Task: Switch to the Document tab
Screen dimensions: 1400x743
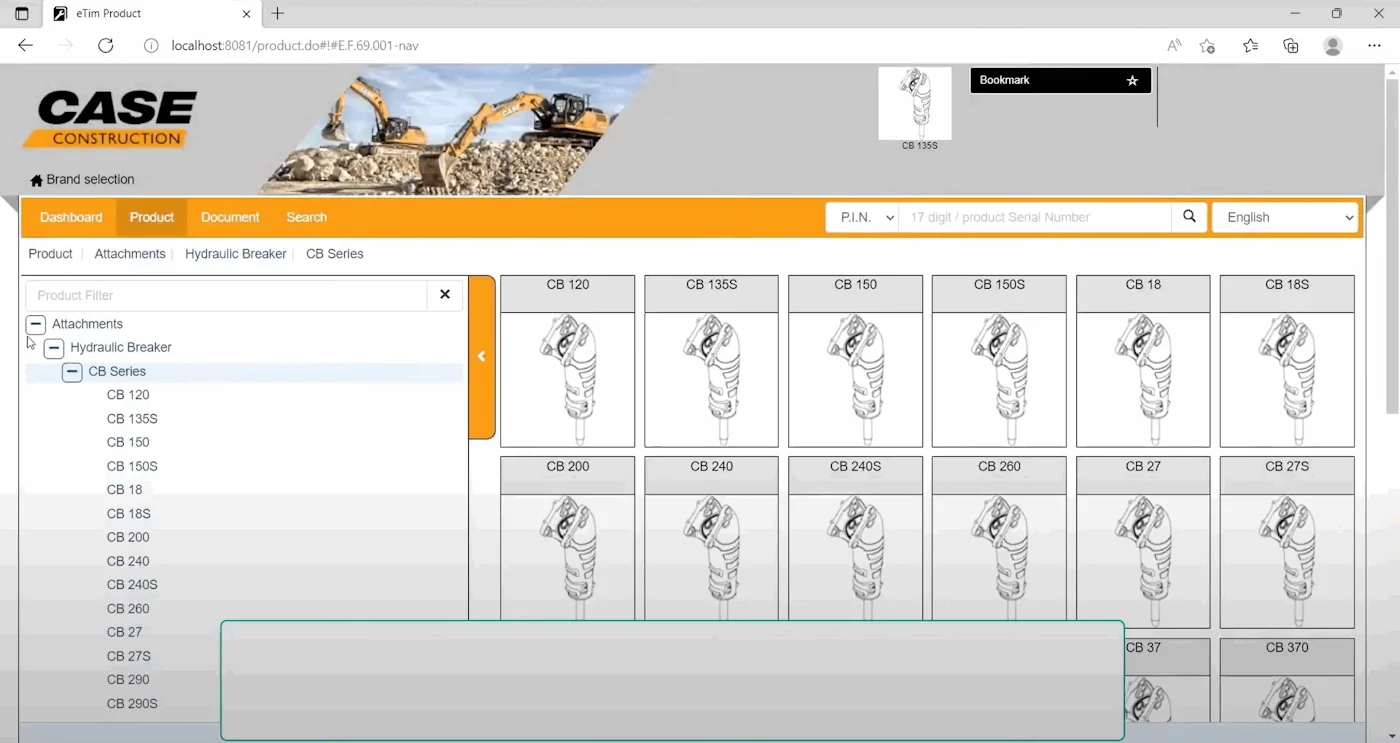Action: pos(230,217)
